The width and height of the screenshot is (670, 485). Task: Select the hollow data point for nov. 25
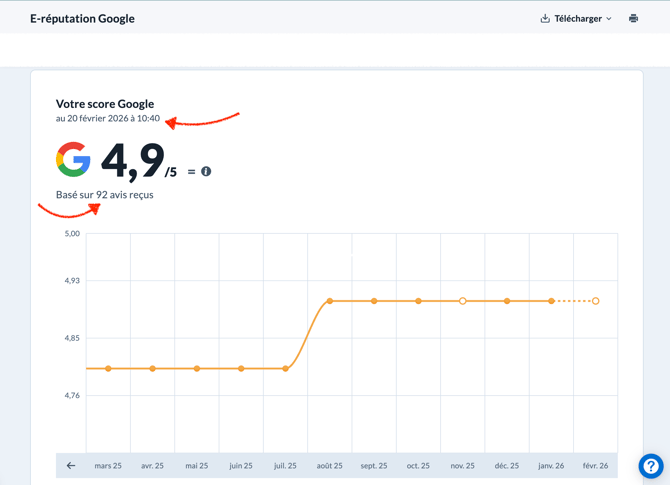pyautogui.click(x=463, y=301)
